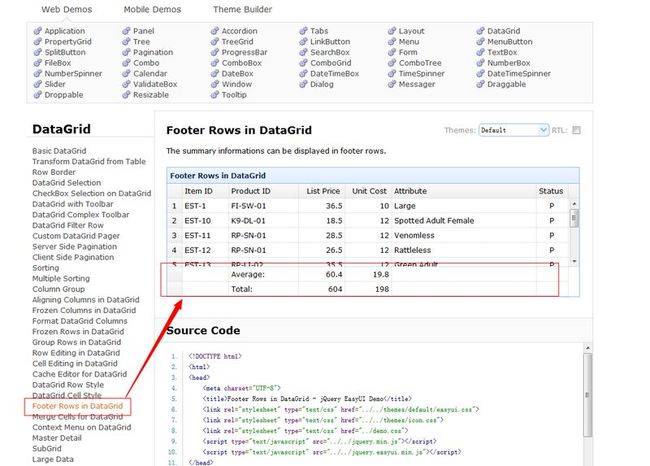Open CheckBox Selection on DataGrid demo
The image size is (650, 466).
tap(92, 193)
